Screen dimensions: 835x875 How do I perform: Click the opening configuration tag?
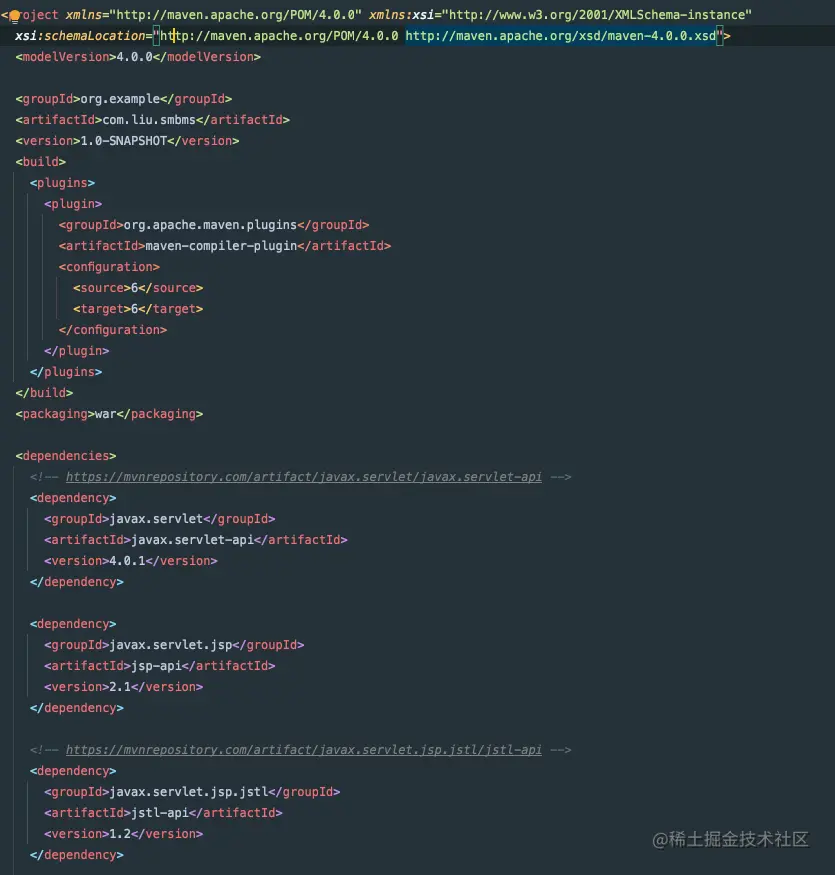pos(109,267)
